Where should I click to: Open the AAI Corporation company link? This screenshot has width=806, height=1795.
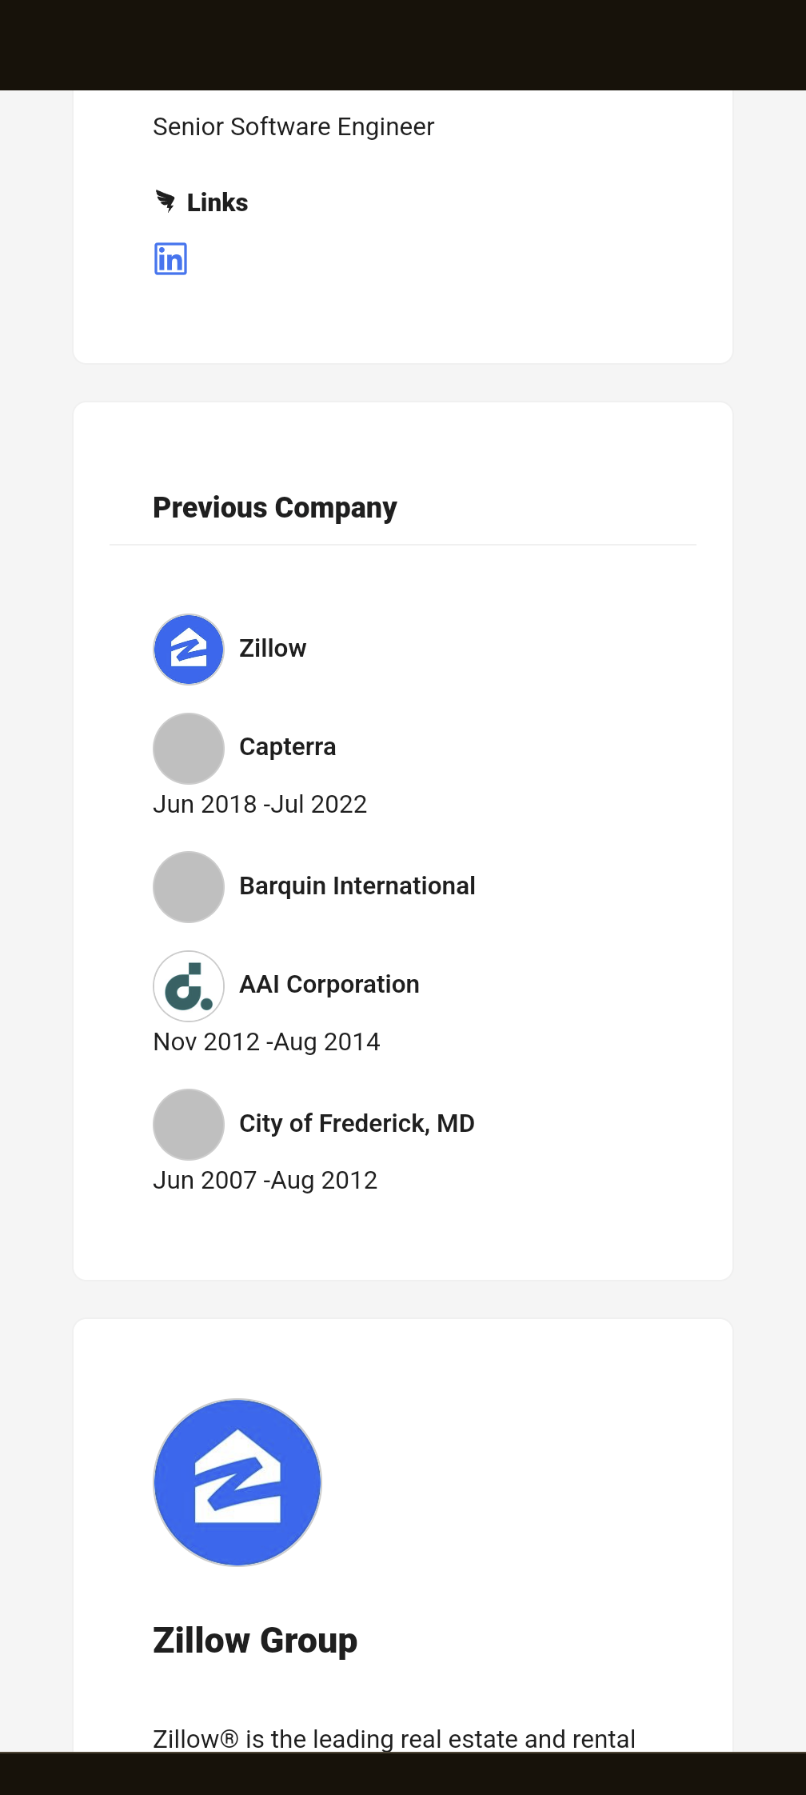(329, 984)
